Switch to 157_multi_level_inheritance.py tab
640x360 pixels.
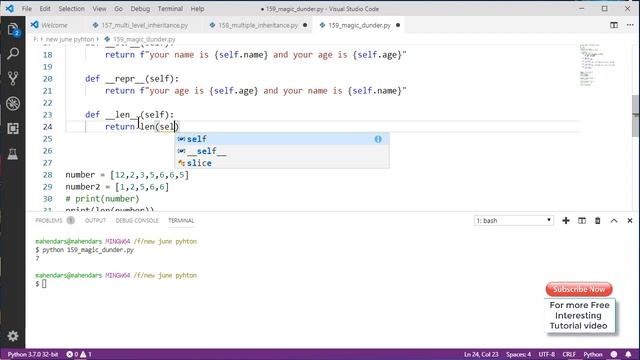(x=144, y=25)
